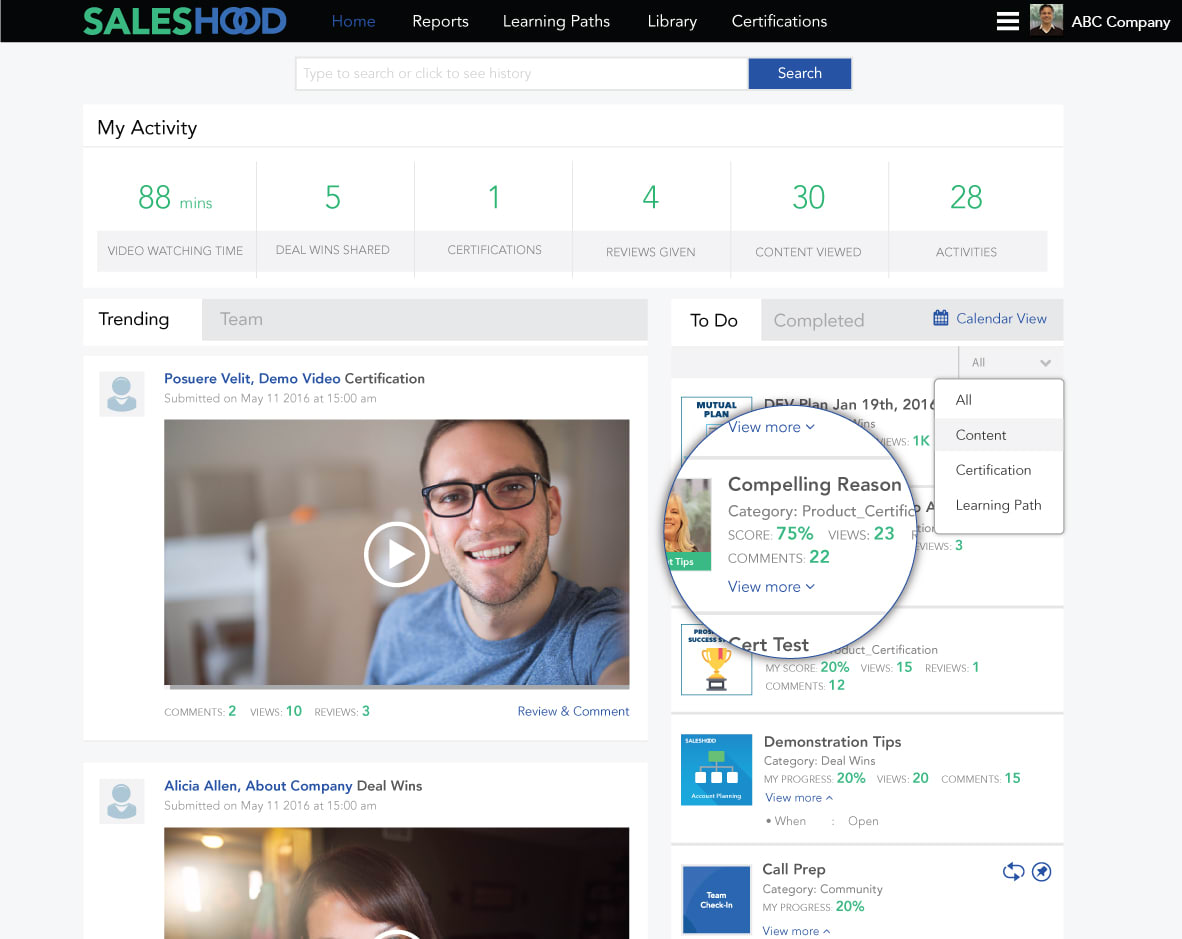
Task: Open the Cert Test trophy thumbnail
Action: (716, 660)
